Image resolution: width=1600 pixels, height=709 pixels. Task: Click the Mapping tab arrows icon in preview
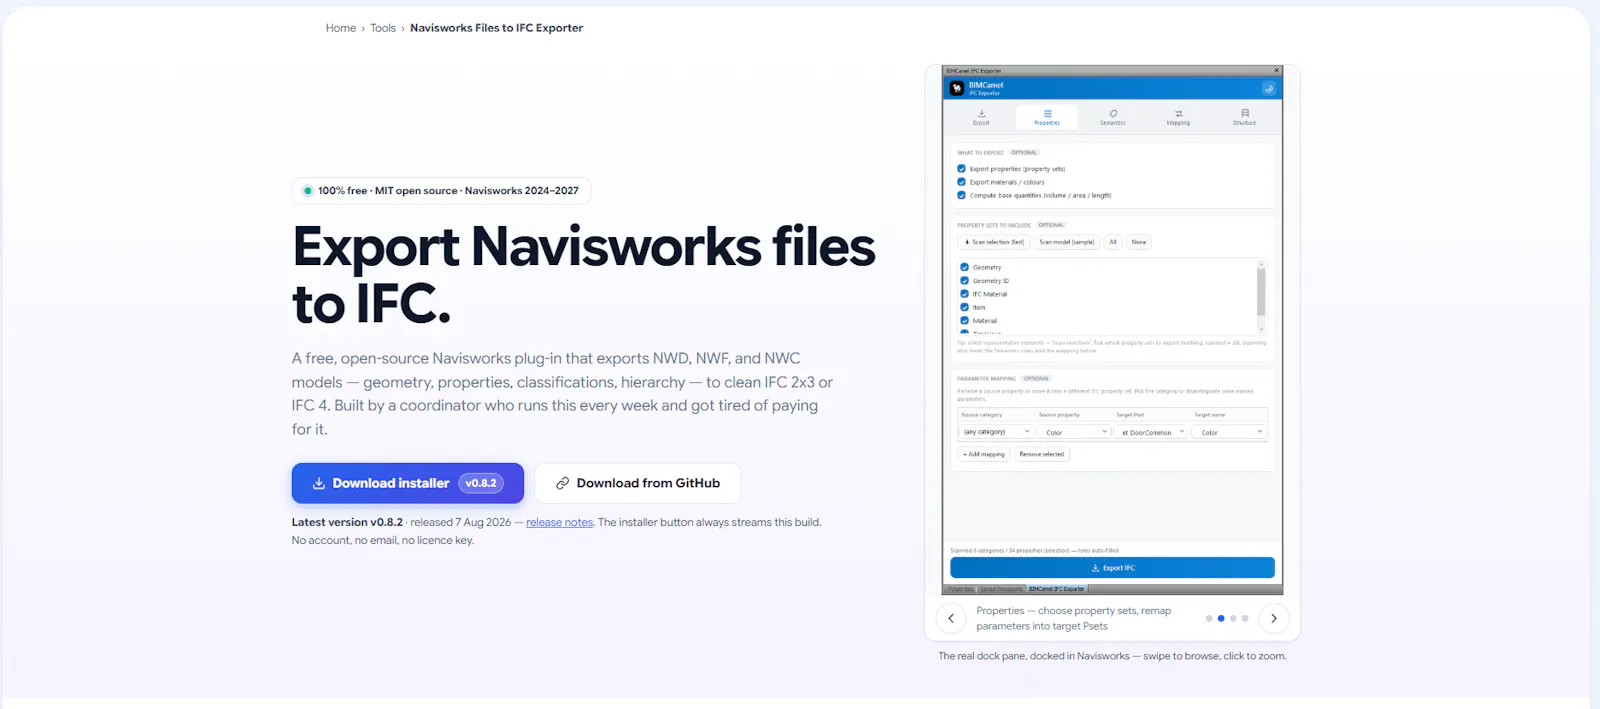(x=1178, y=113)
